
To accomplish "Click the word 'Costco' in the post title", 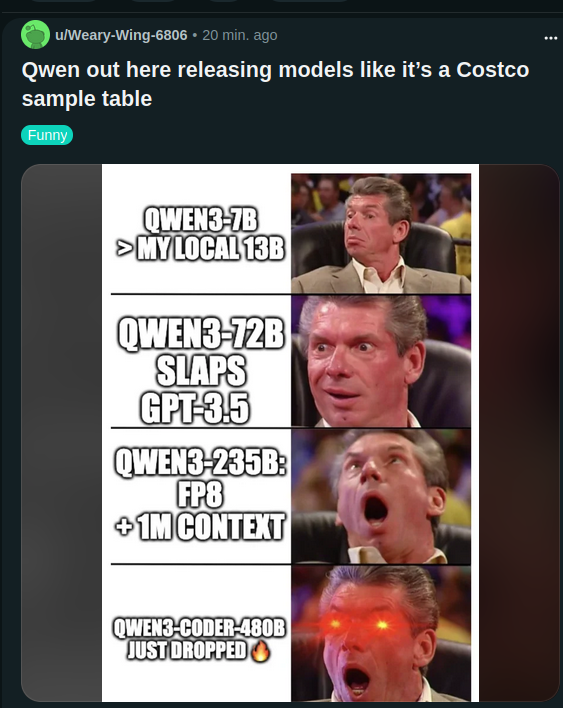I will (x=493, y=70).
